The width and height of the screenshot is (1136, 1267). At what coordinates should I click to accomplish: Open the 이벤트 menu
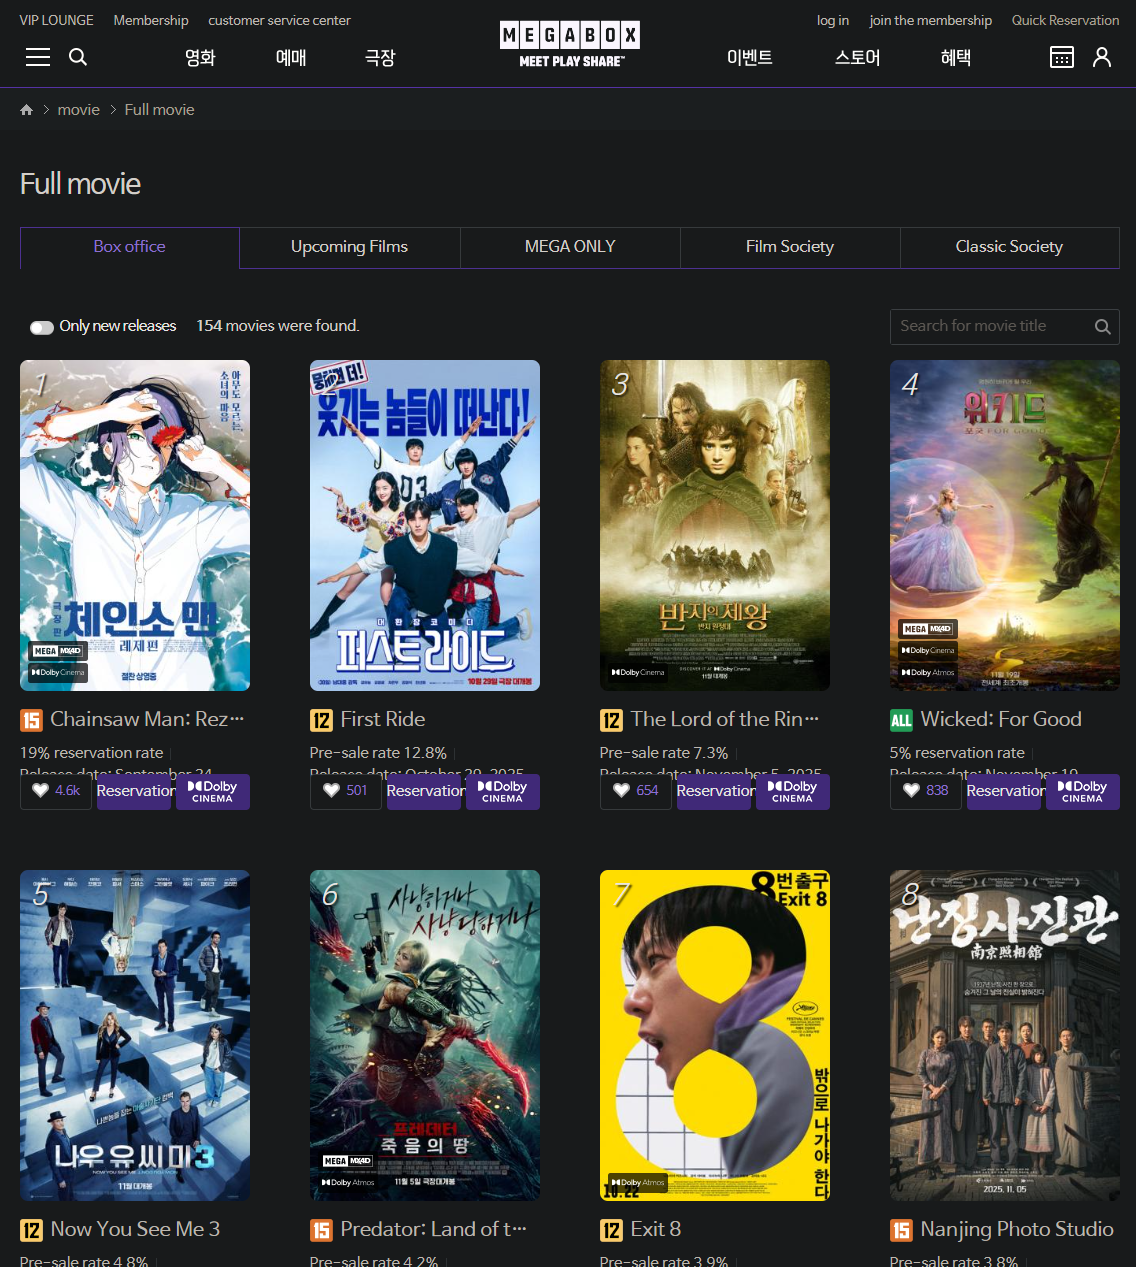(749, 58)
